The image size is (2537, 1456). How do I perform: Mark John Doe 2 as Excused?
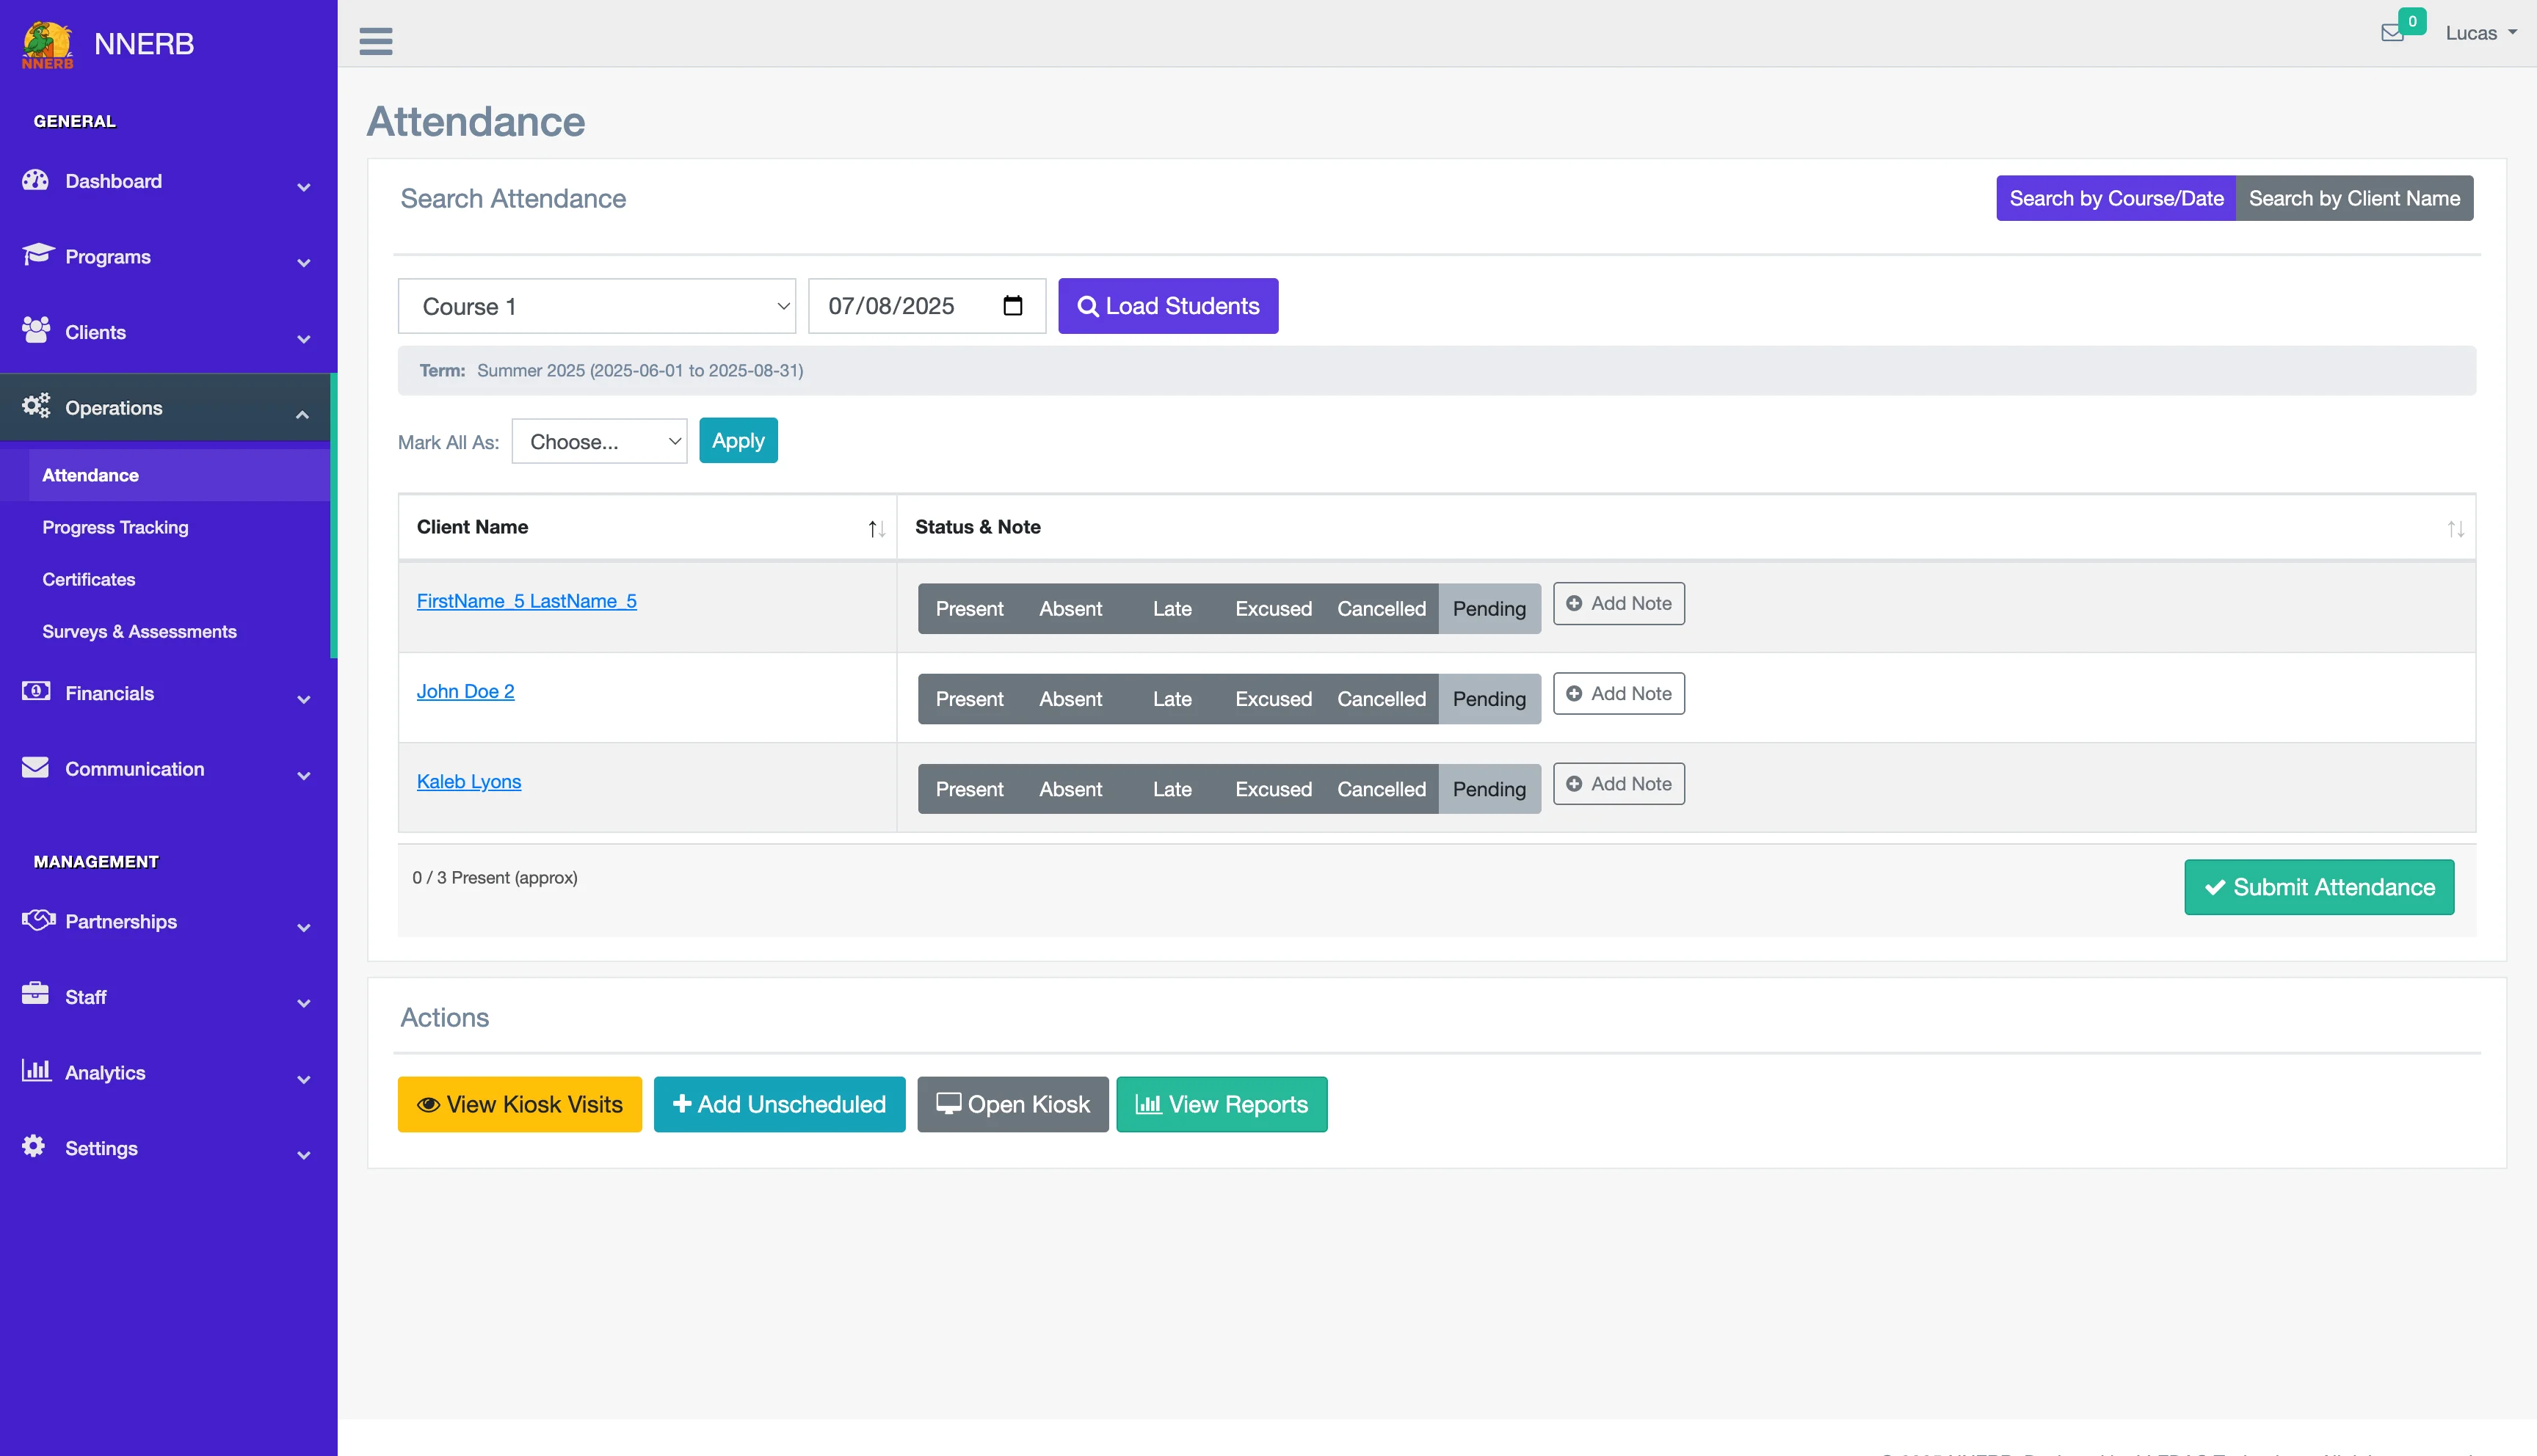coord(1273,698)
